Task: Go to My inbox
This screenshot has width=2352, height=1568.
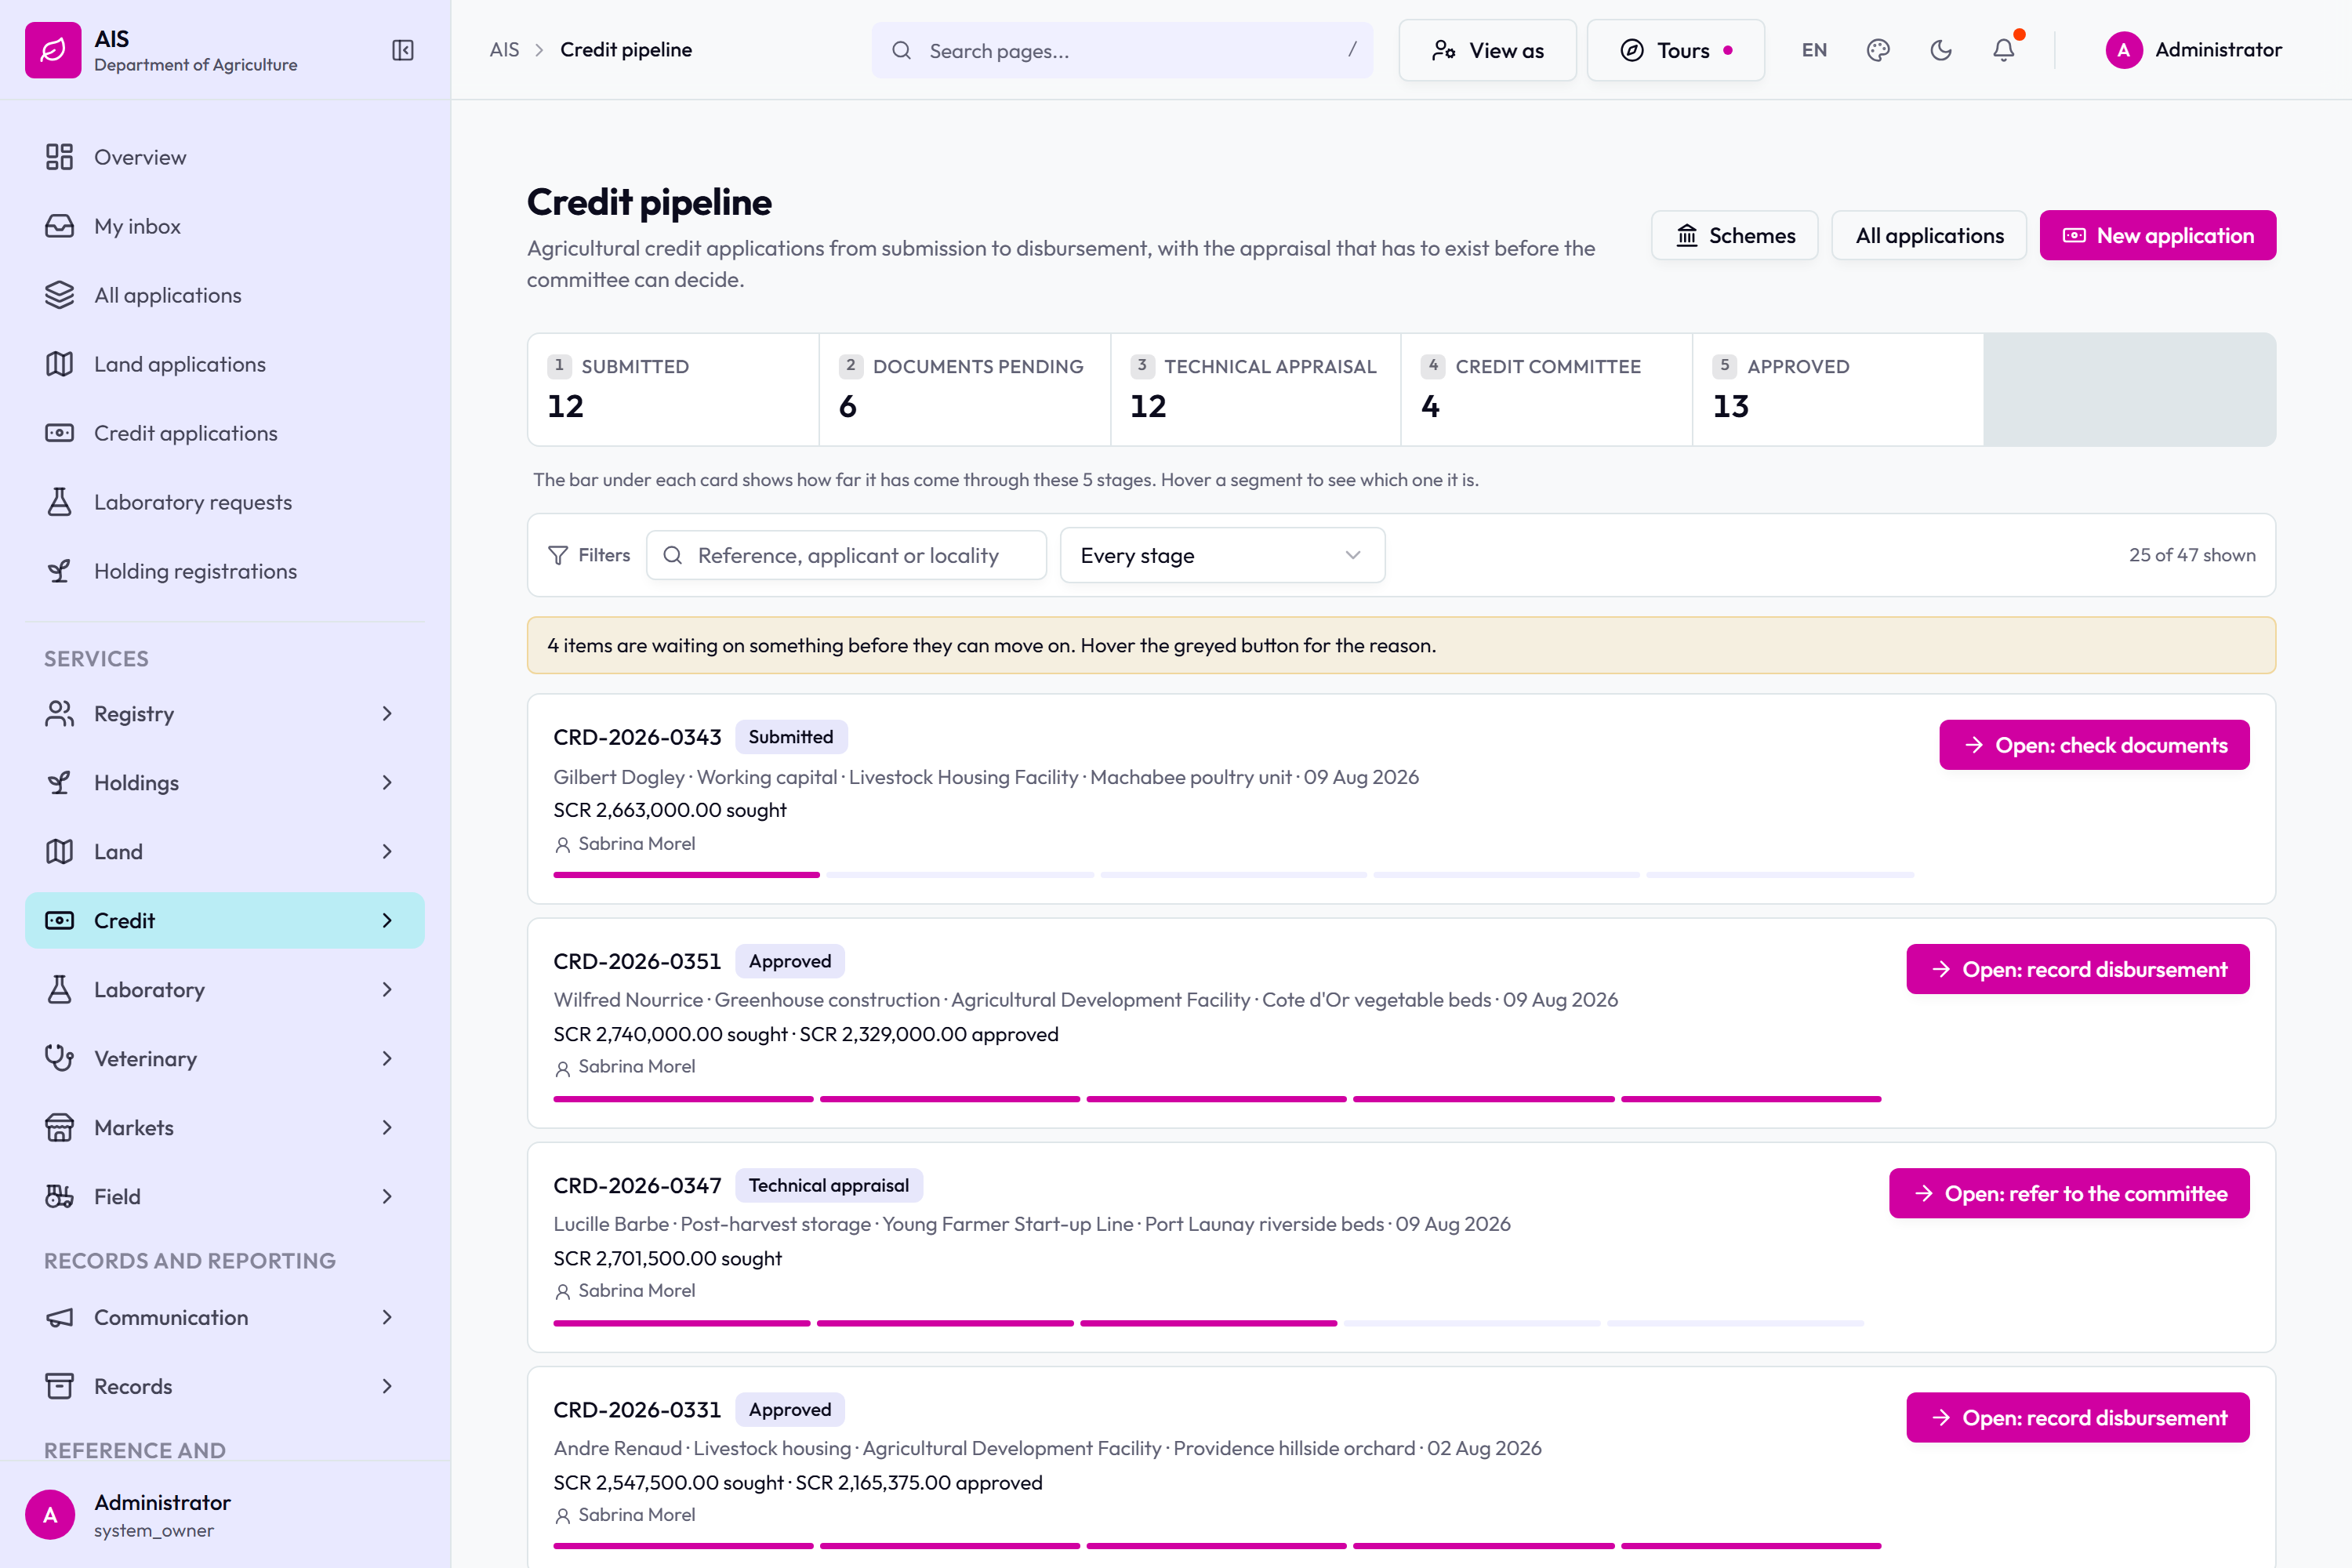Action: click(225, 226)
